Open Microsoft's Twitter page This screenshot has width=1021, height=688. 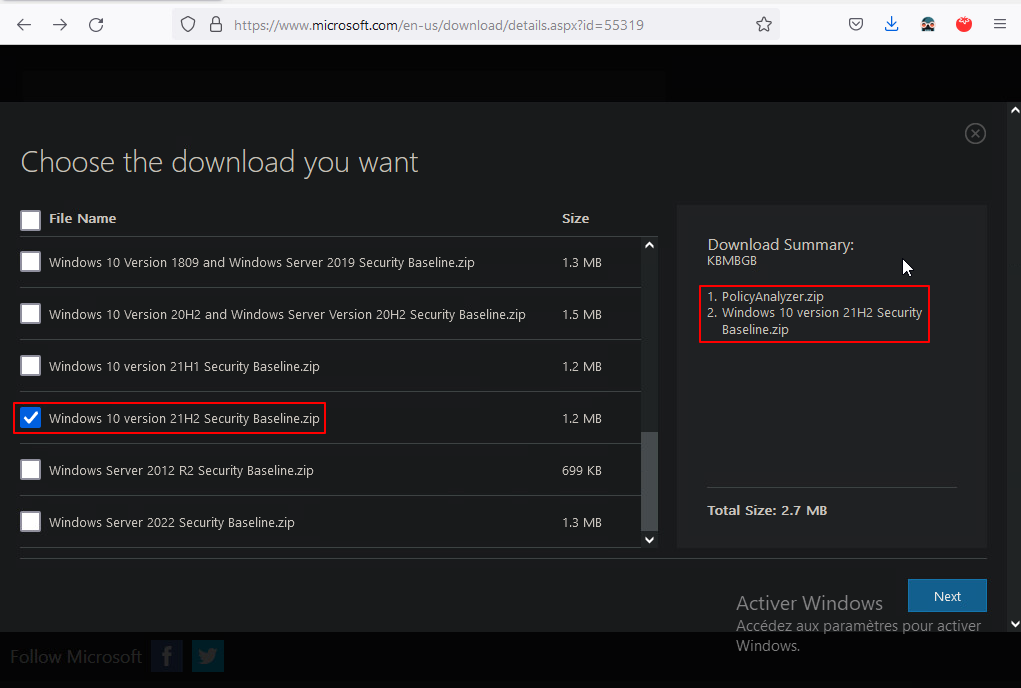(x=208, y=656)
